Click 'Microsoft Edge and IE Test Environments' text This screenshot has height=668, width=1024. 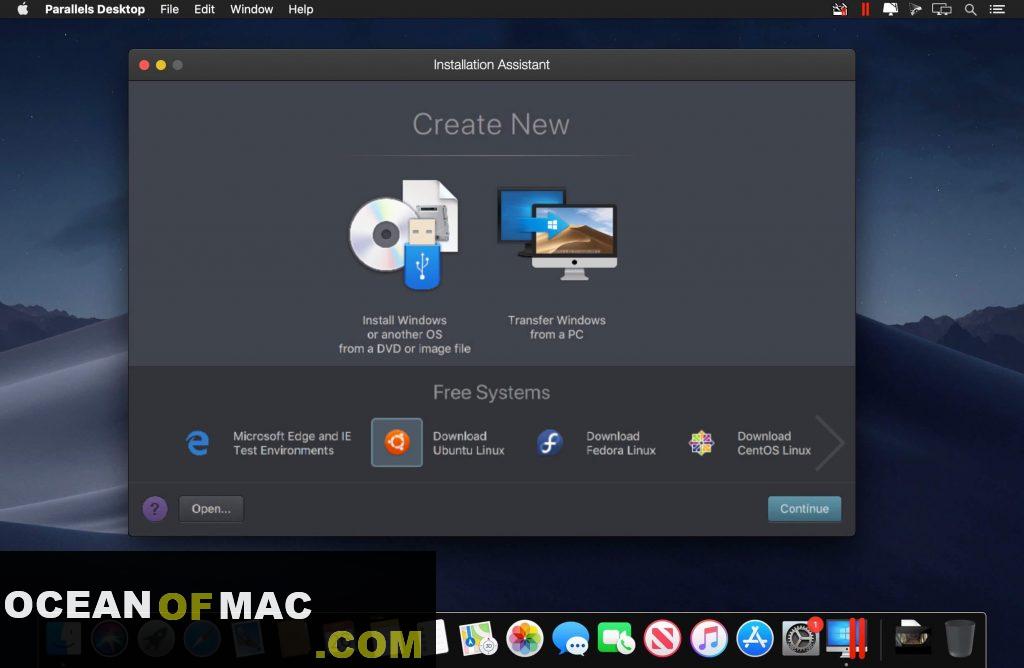coord(292,443)
